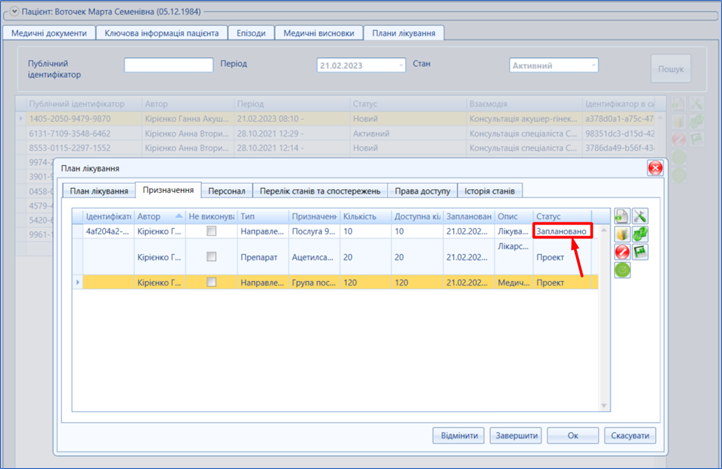Click the Публічний ідентифікатор input field
This screenshot has height=469, width=722.
point(169,65)
